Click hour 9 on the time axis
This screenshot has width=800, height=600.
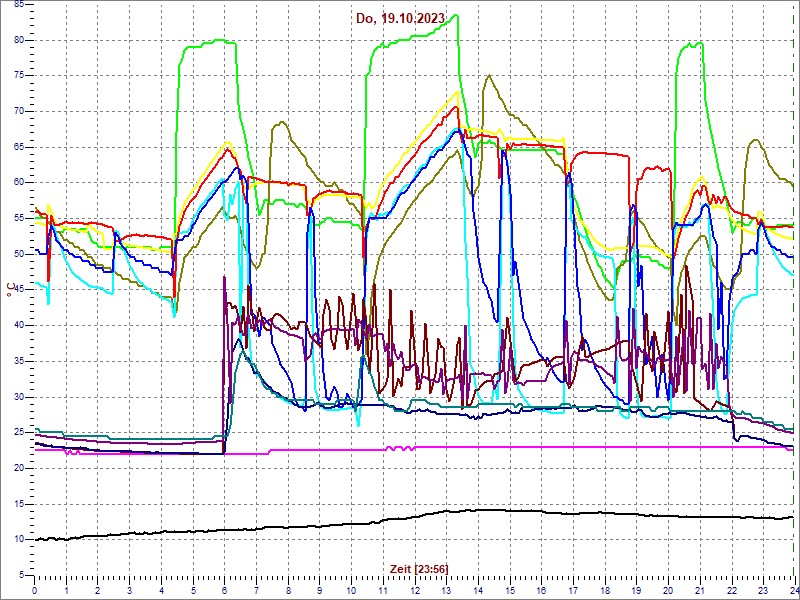319,590
